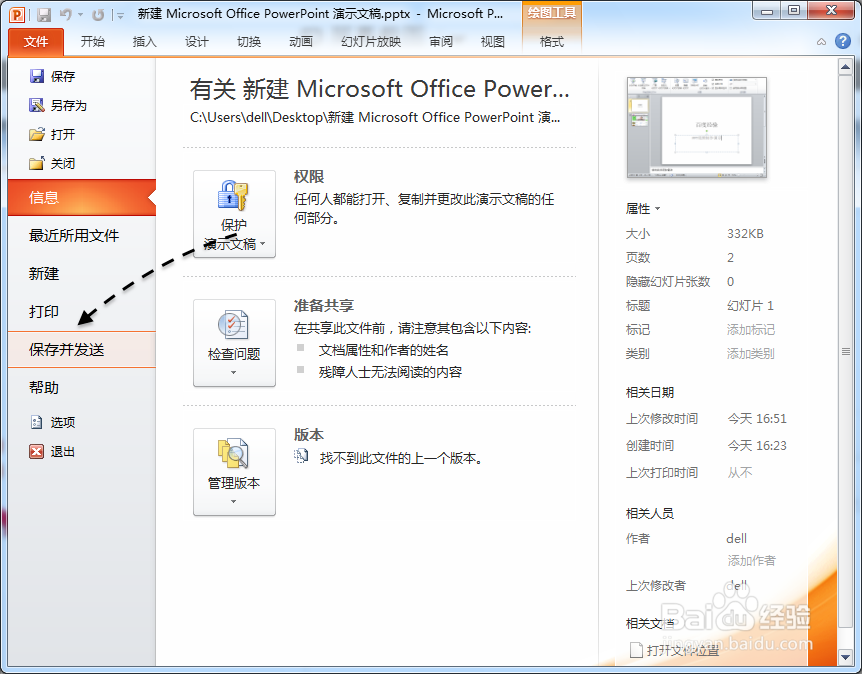Switch to the 视图 ribbon tab

click(x=493, y=42)
